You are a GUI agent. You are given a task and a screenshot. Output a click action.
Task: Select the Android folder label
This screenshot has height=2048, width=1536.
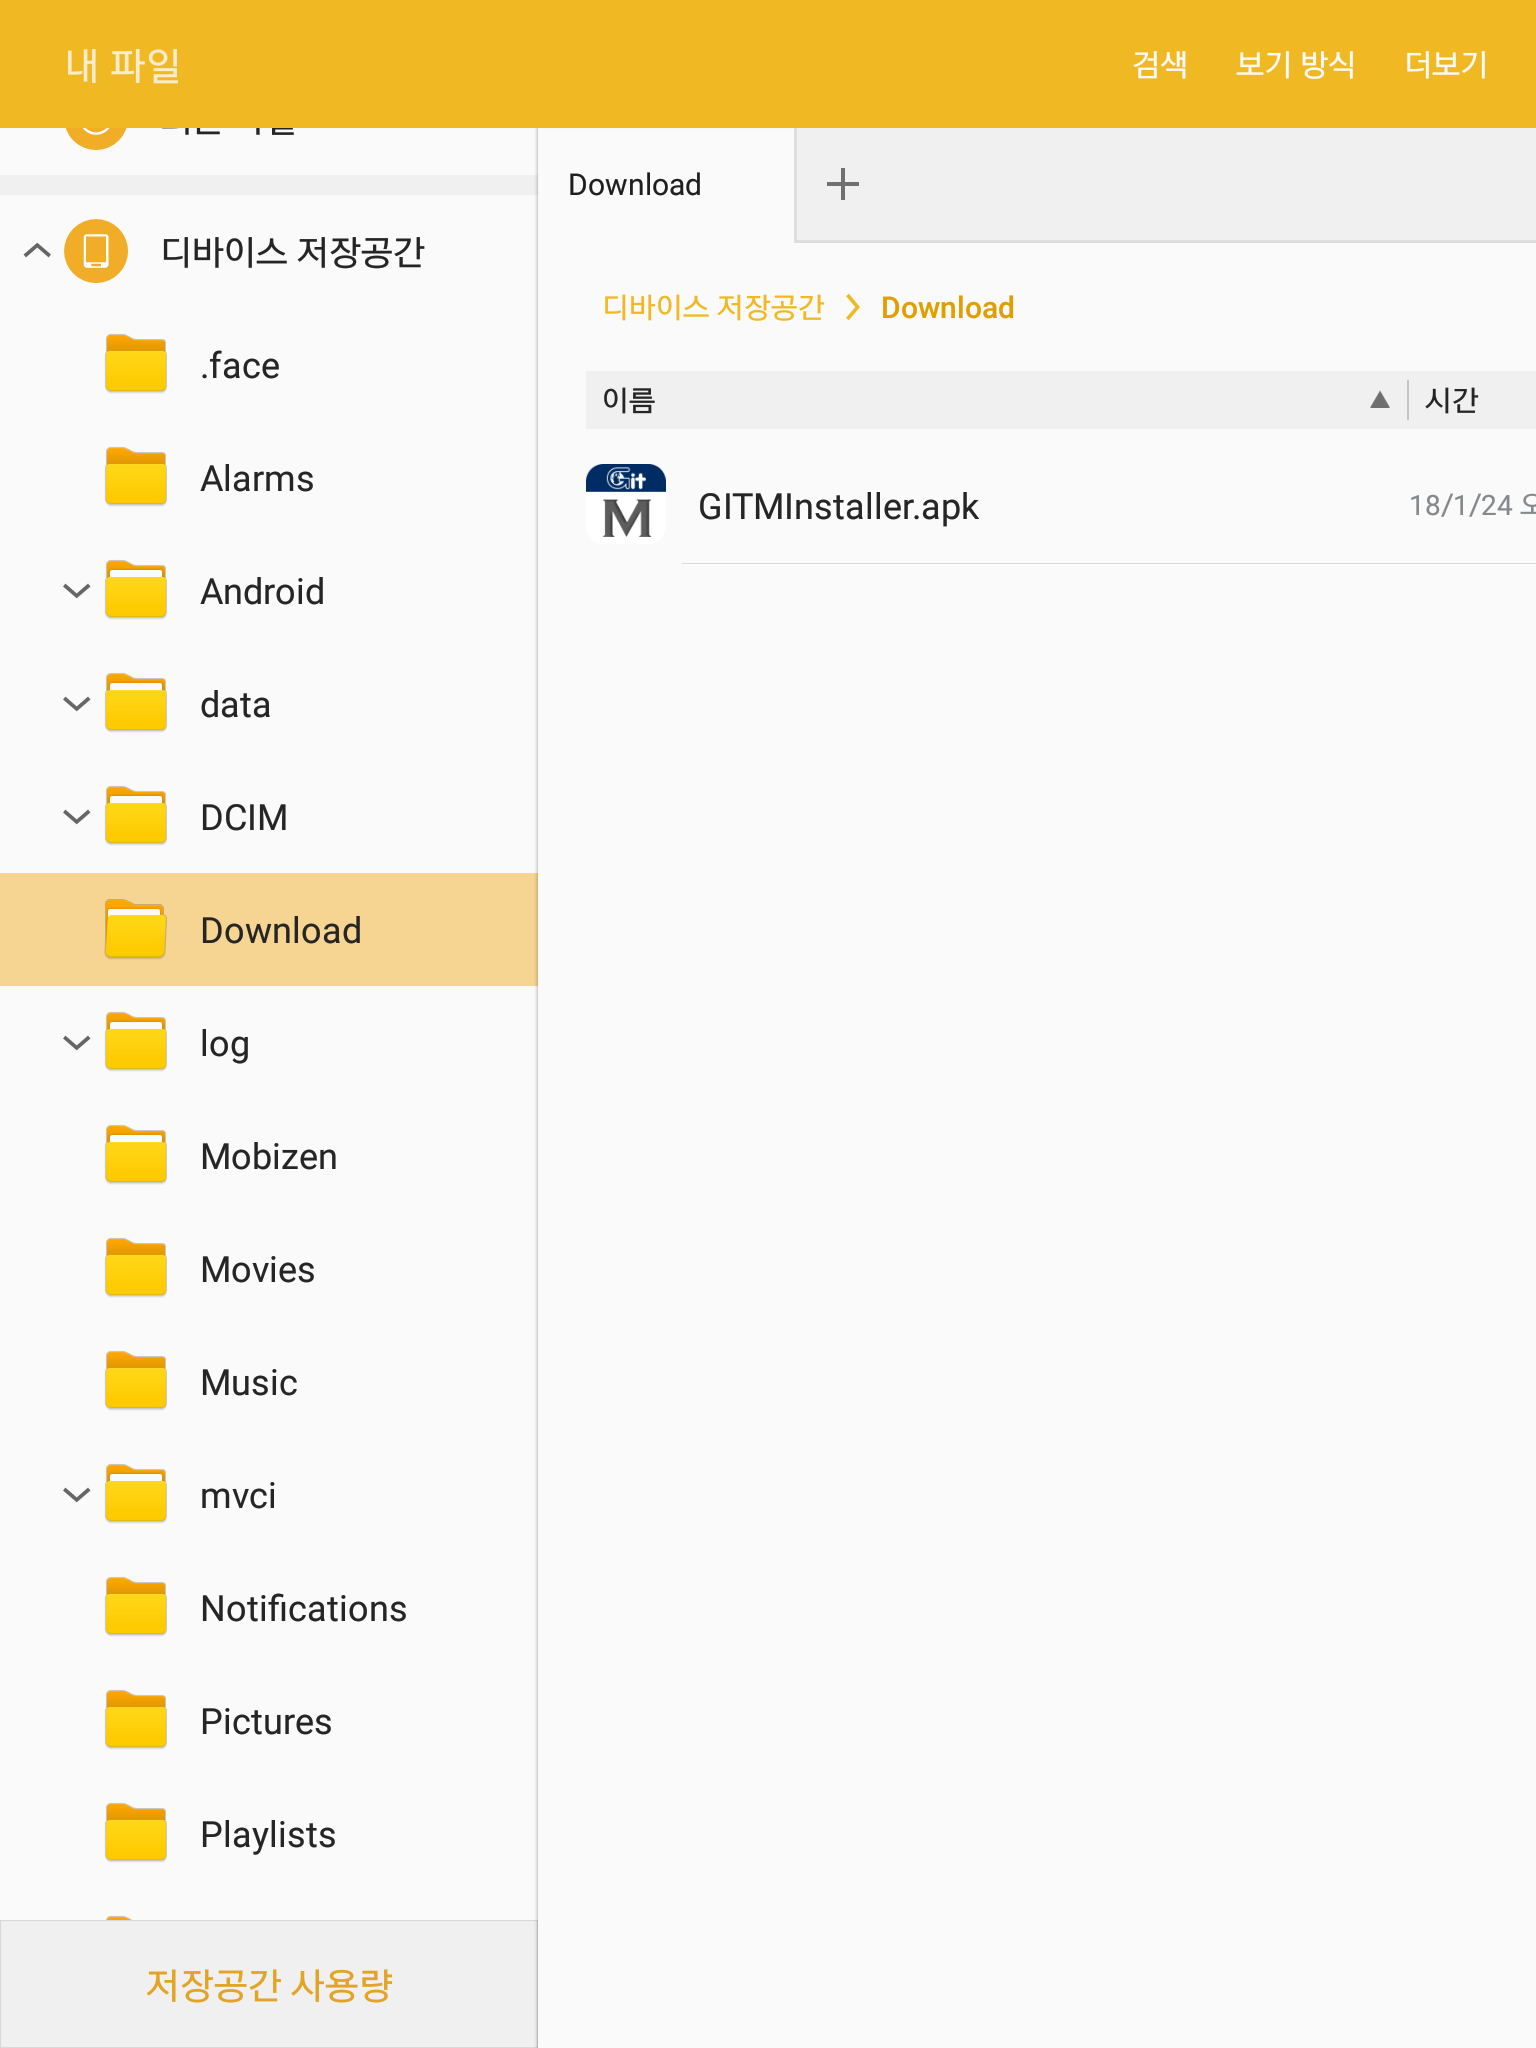(262, 592)
